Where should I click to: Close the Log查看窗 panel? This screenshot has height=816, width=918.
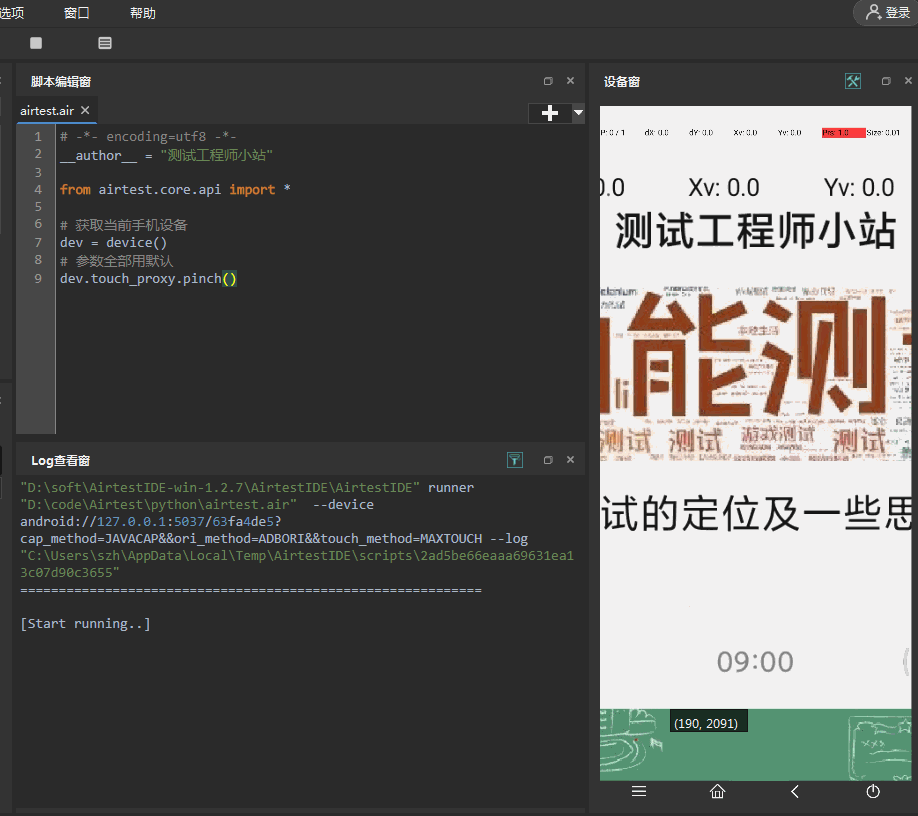pyautogui.click(x=570, y=460)
